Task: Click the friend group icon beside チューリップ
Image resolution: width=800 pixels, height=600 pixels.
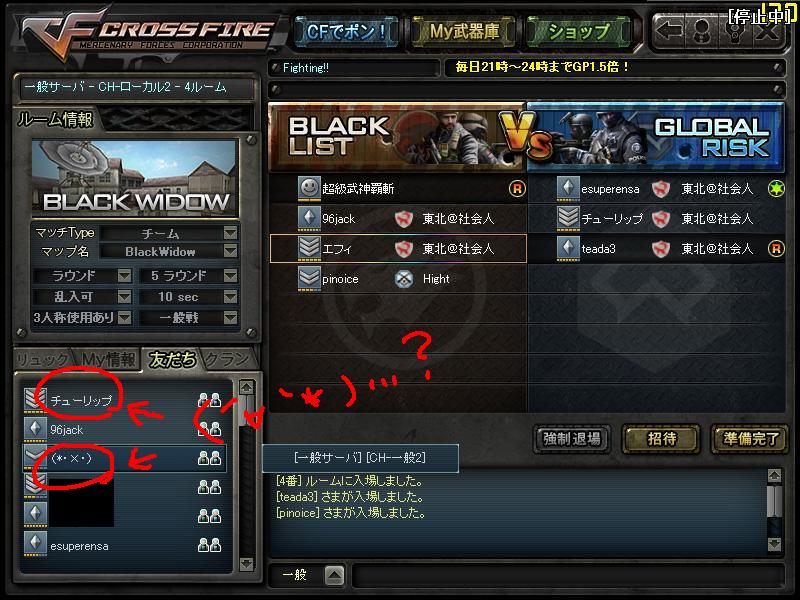Action: [x=209, y=399]
